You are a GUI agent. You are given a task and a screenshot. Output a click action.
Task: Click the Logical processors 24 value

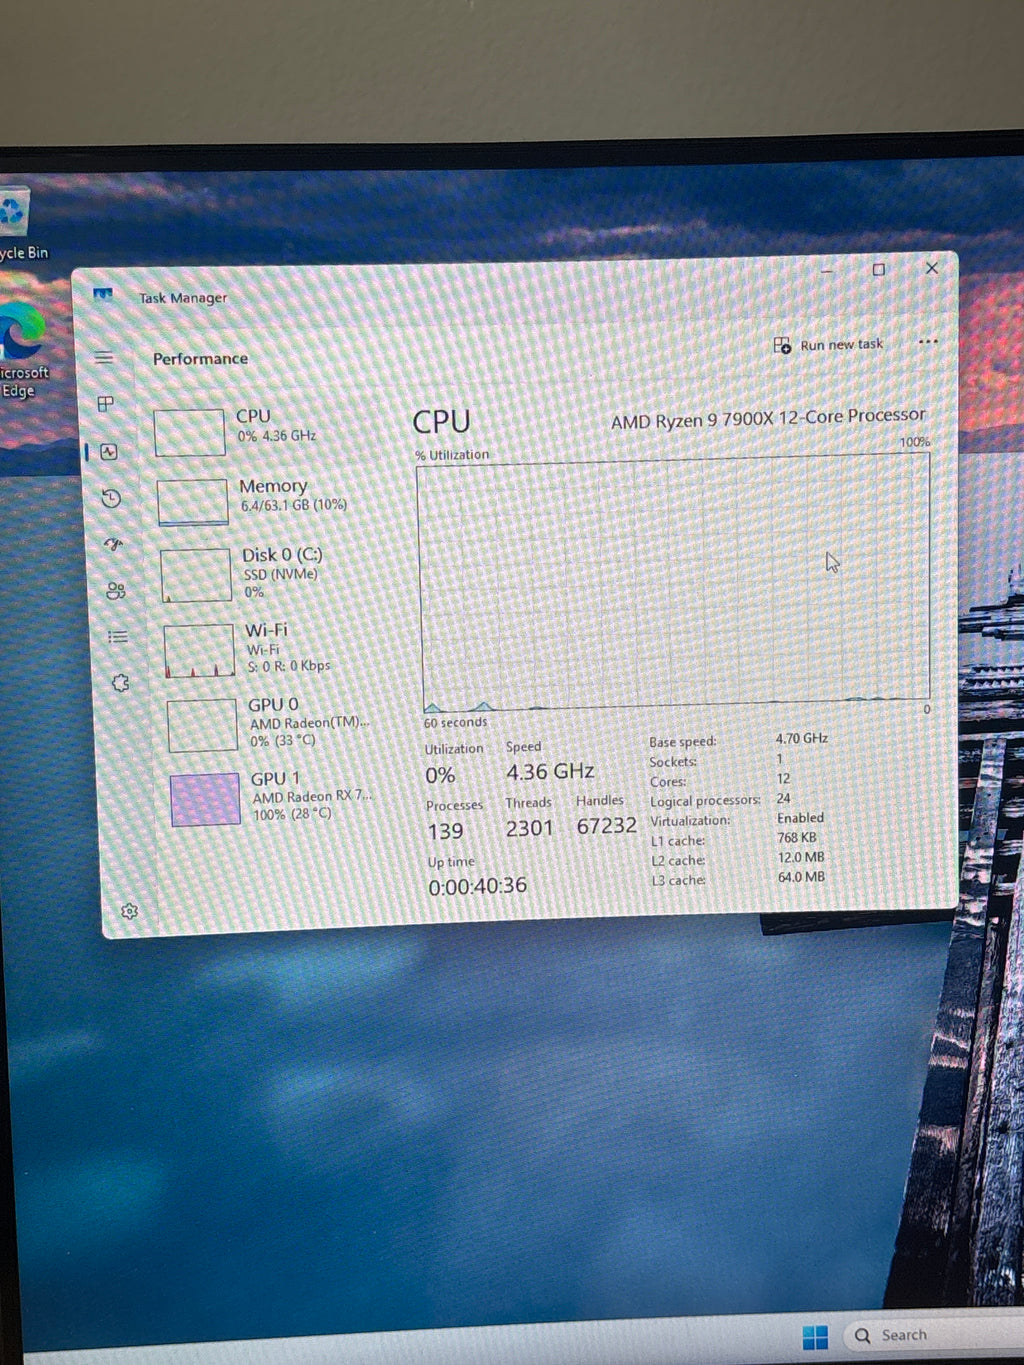pos(783,798)
